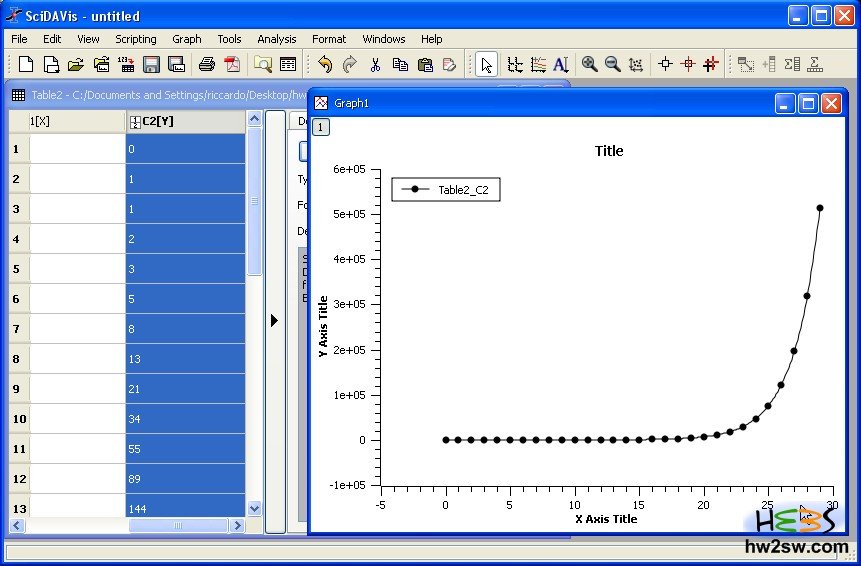Image resolution: width=861 pixels, height=566 pixels.
Task: Click the Table2_C2 legend box
Action: pyautogui.click(x=445, y=190)
